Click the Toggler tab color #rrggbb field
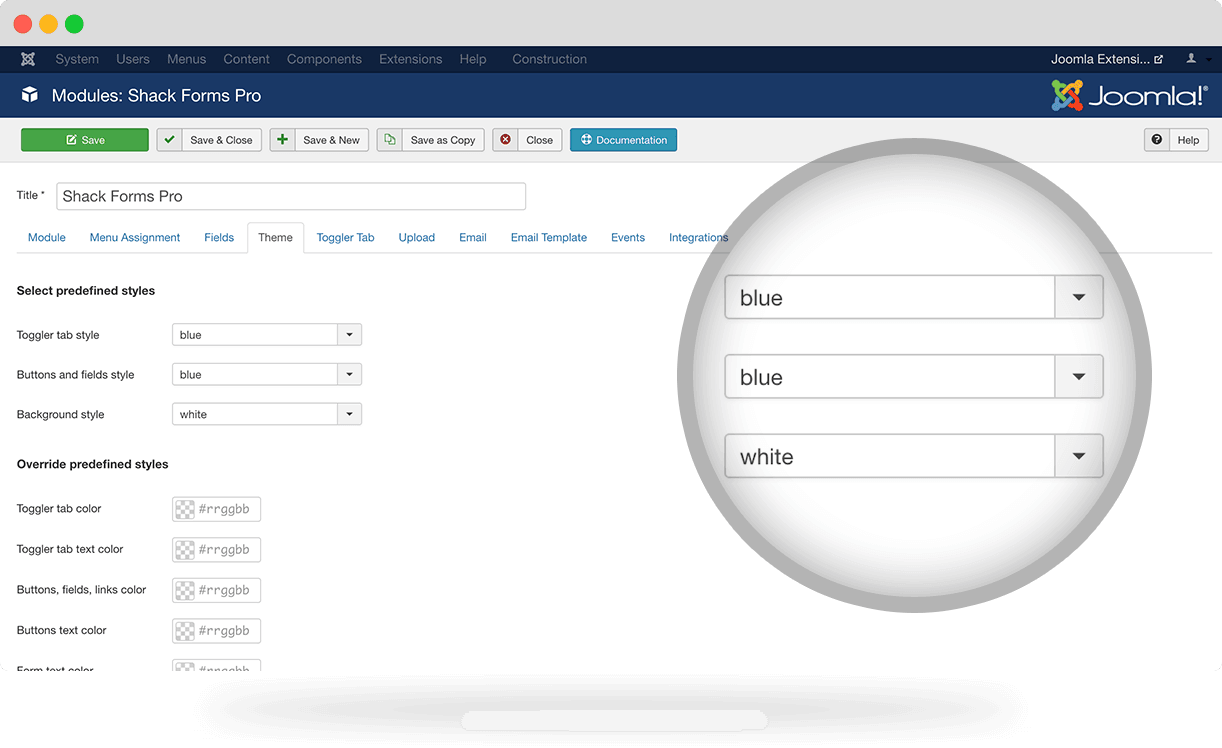Screen dimensions: 1222x748 (217, 509)
